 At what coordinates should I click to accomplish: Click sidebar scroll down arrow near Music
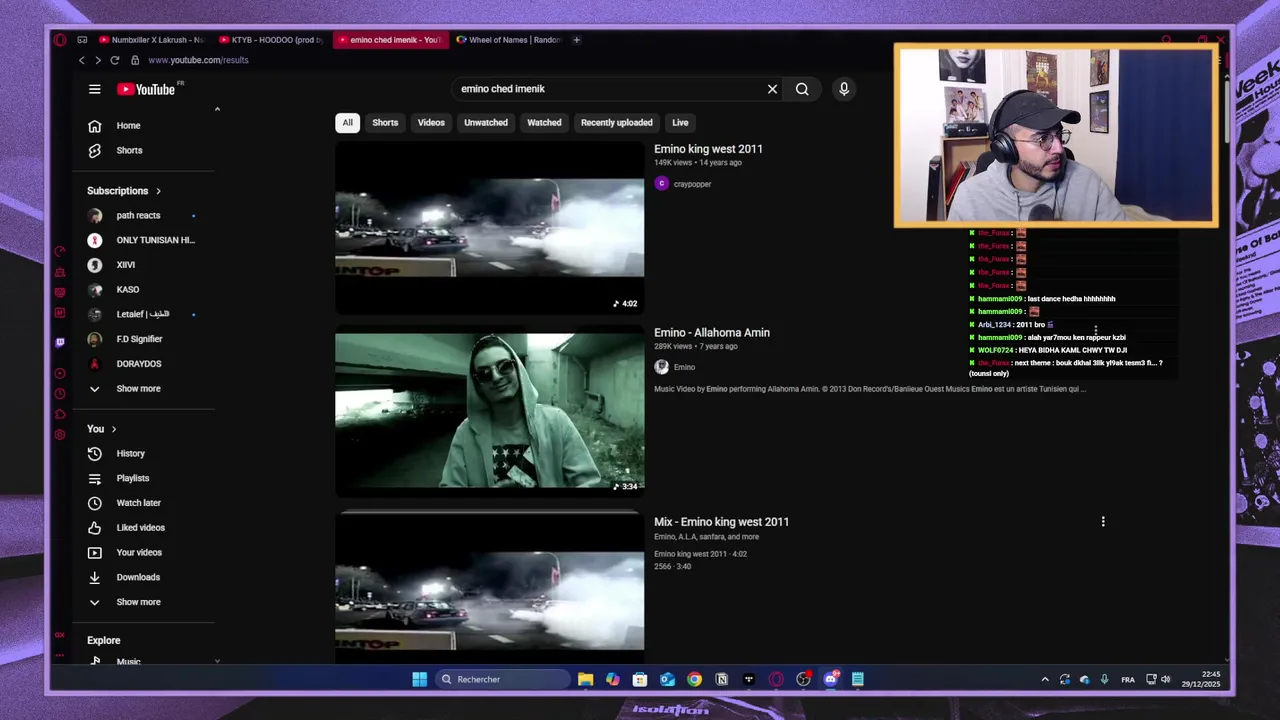(217, 661)
